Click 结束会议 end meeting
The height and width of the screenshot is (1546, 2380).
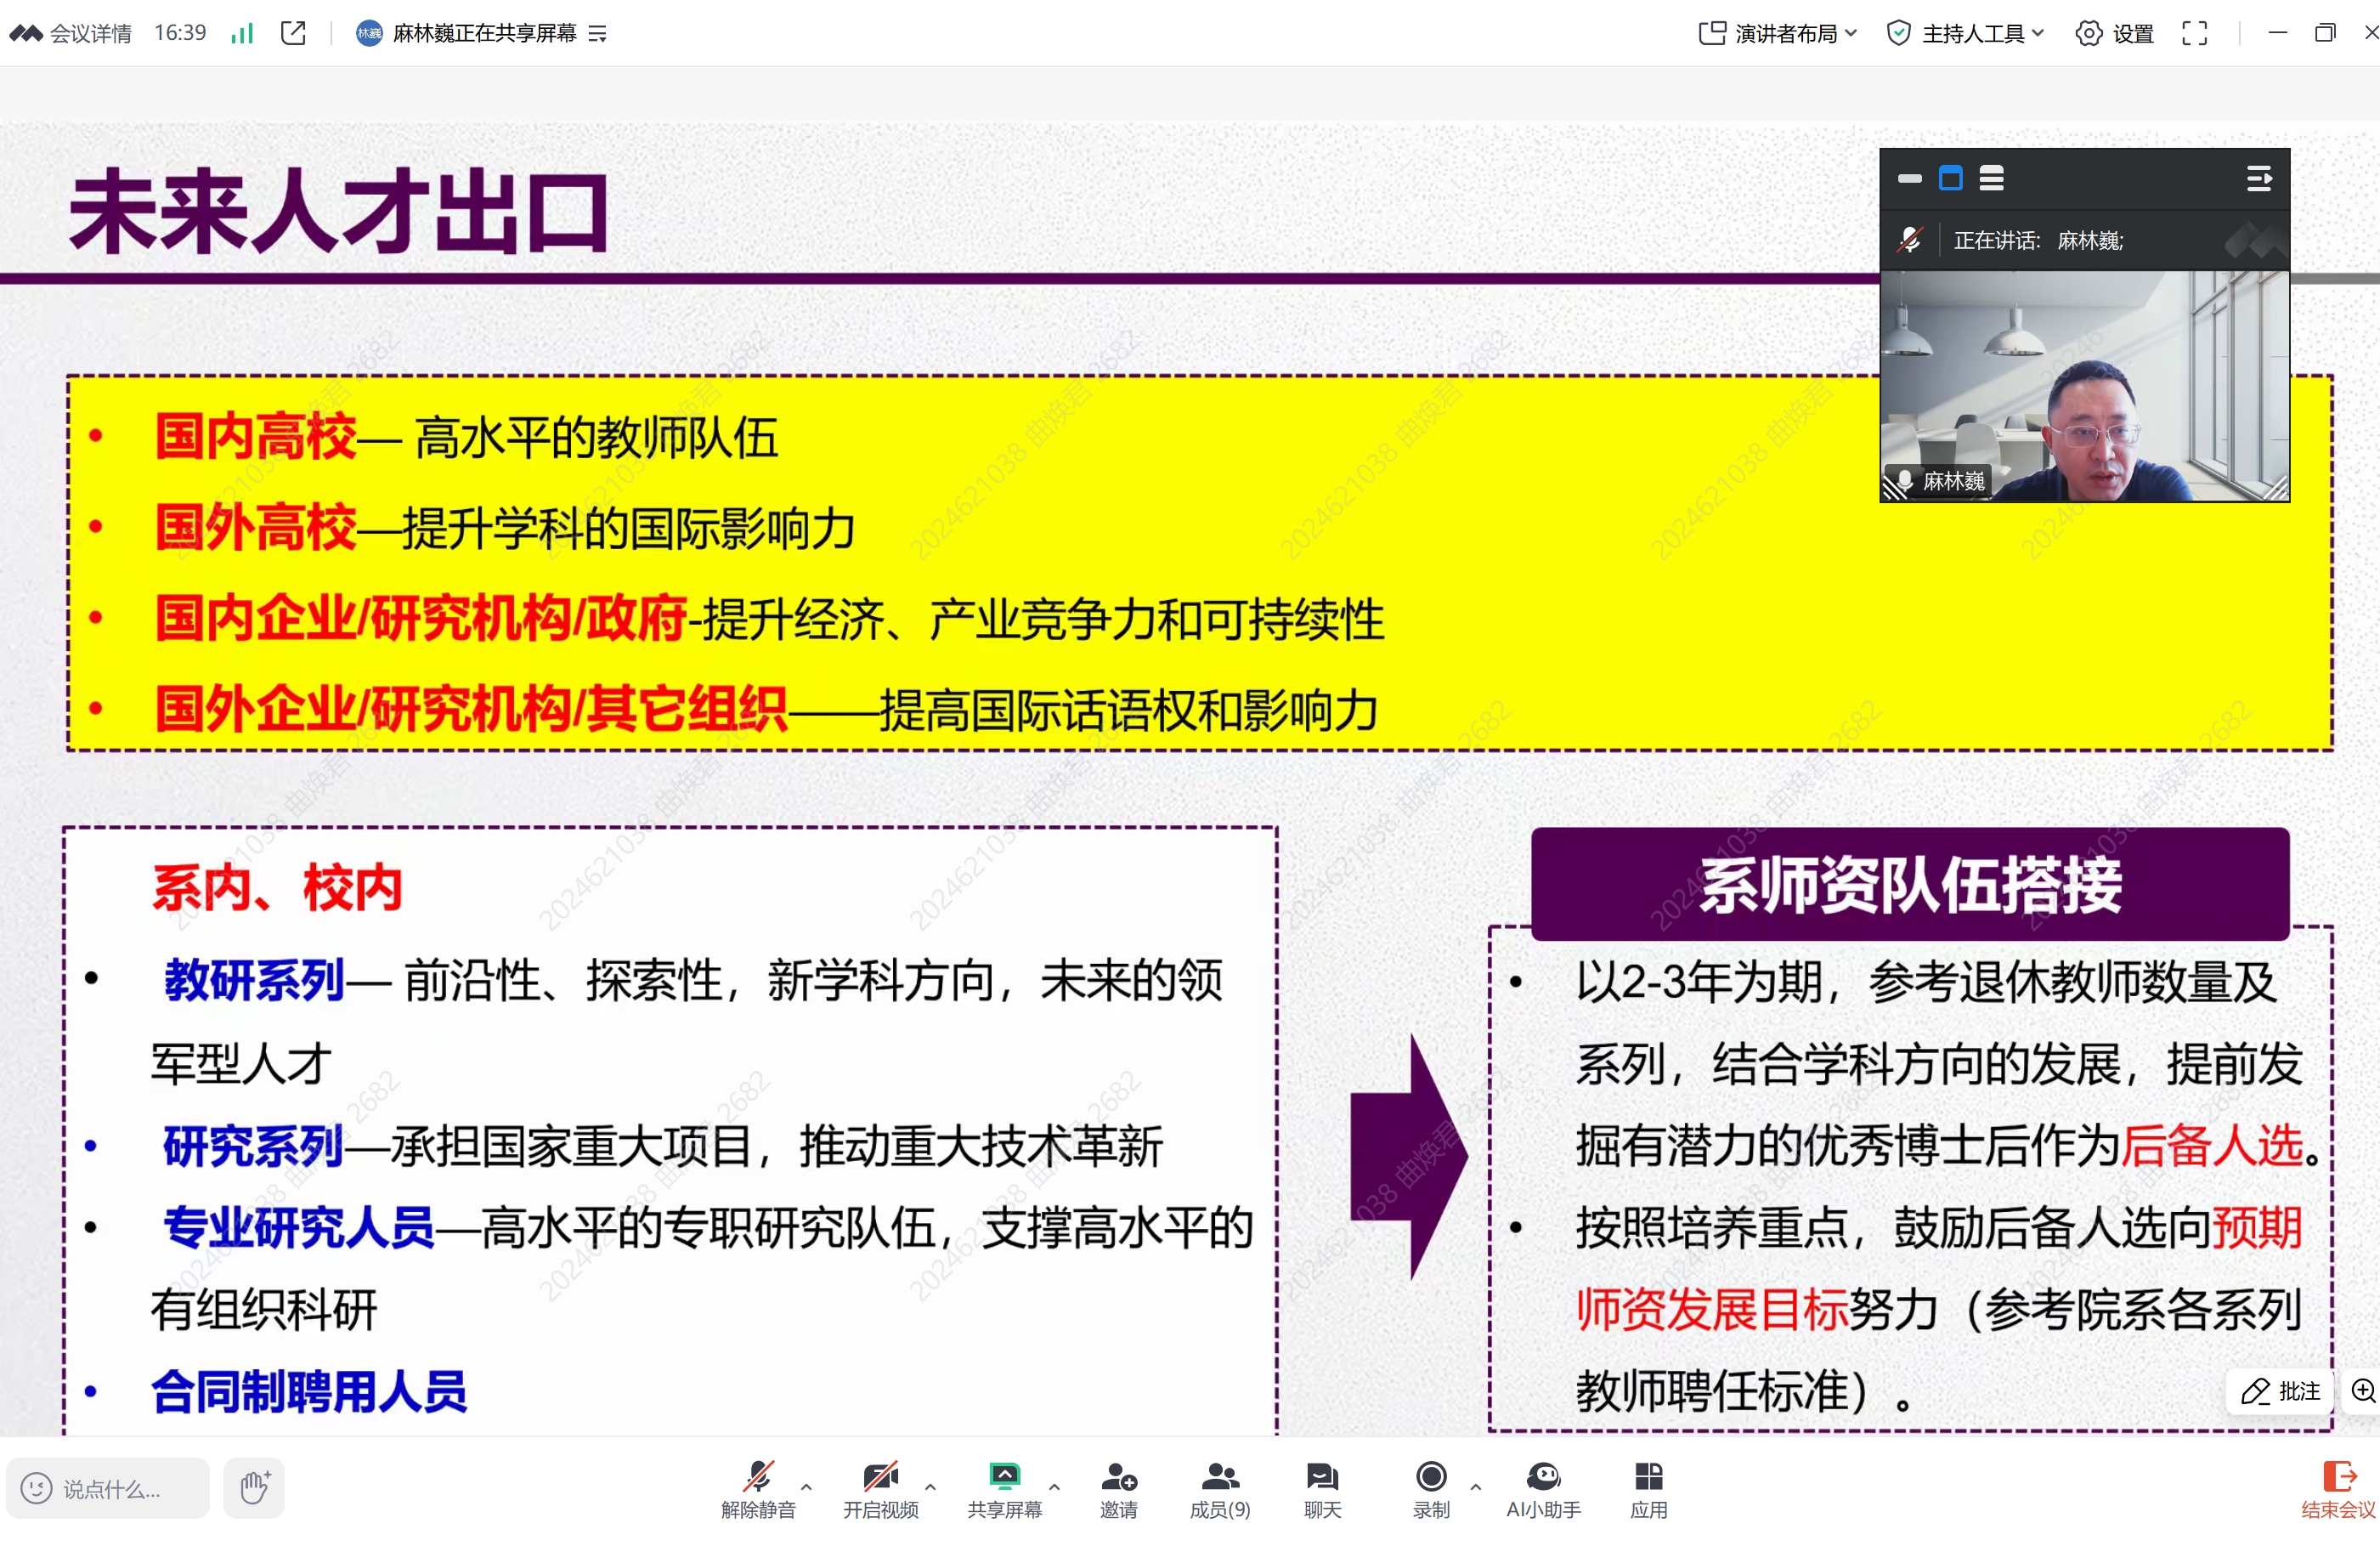pos(2338,1489)
